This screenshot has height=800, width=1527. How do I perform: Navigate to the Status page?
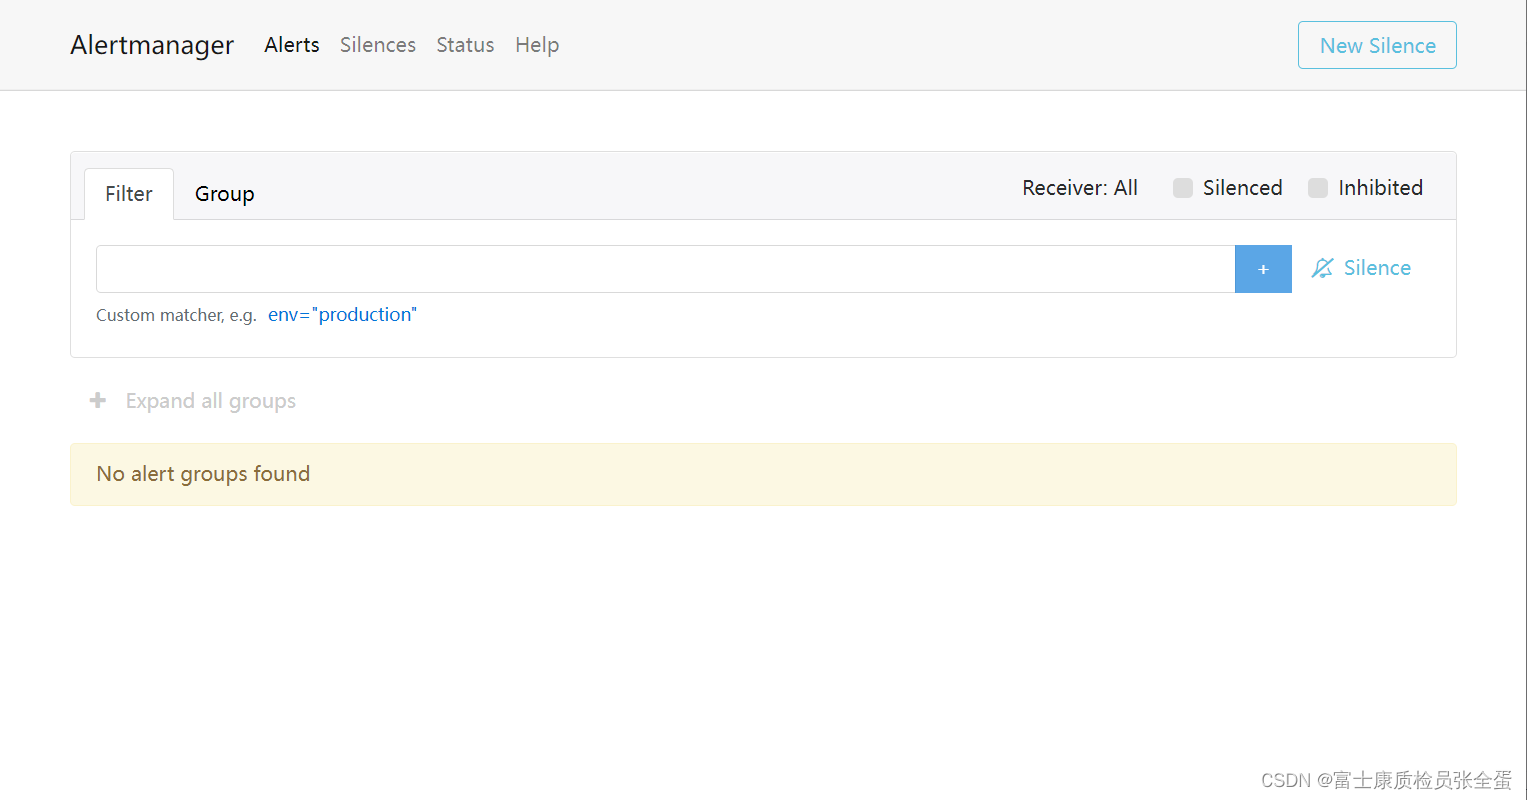coord(465,44)
